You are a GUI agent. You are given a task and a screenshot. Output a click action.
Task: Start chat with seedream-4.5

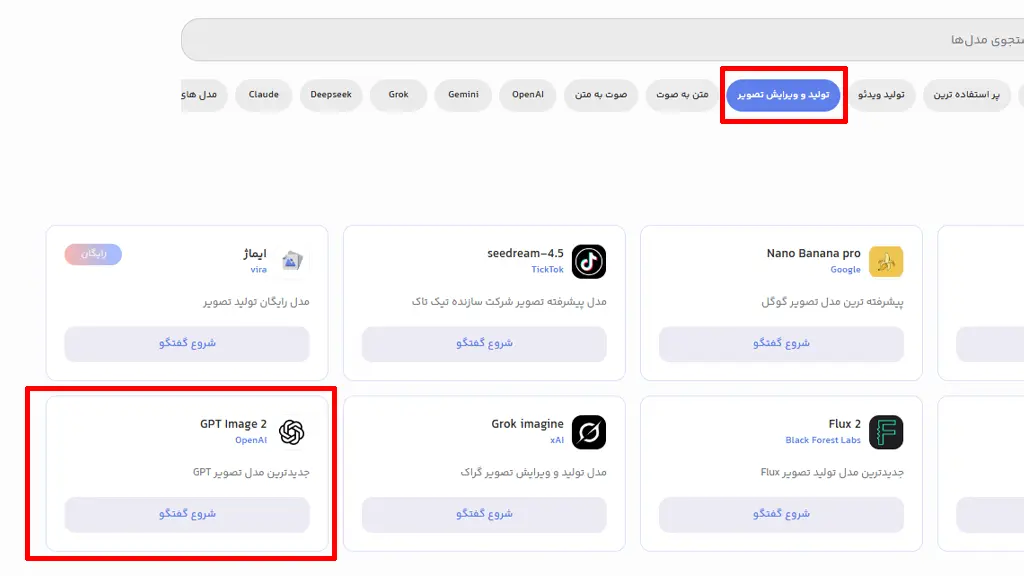(484, 344)
